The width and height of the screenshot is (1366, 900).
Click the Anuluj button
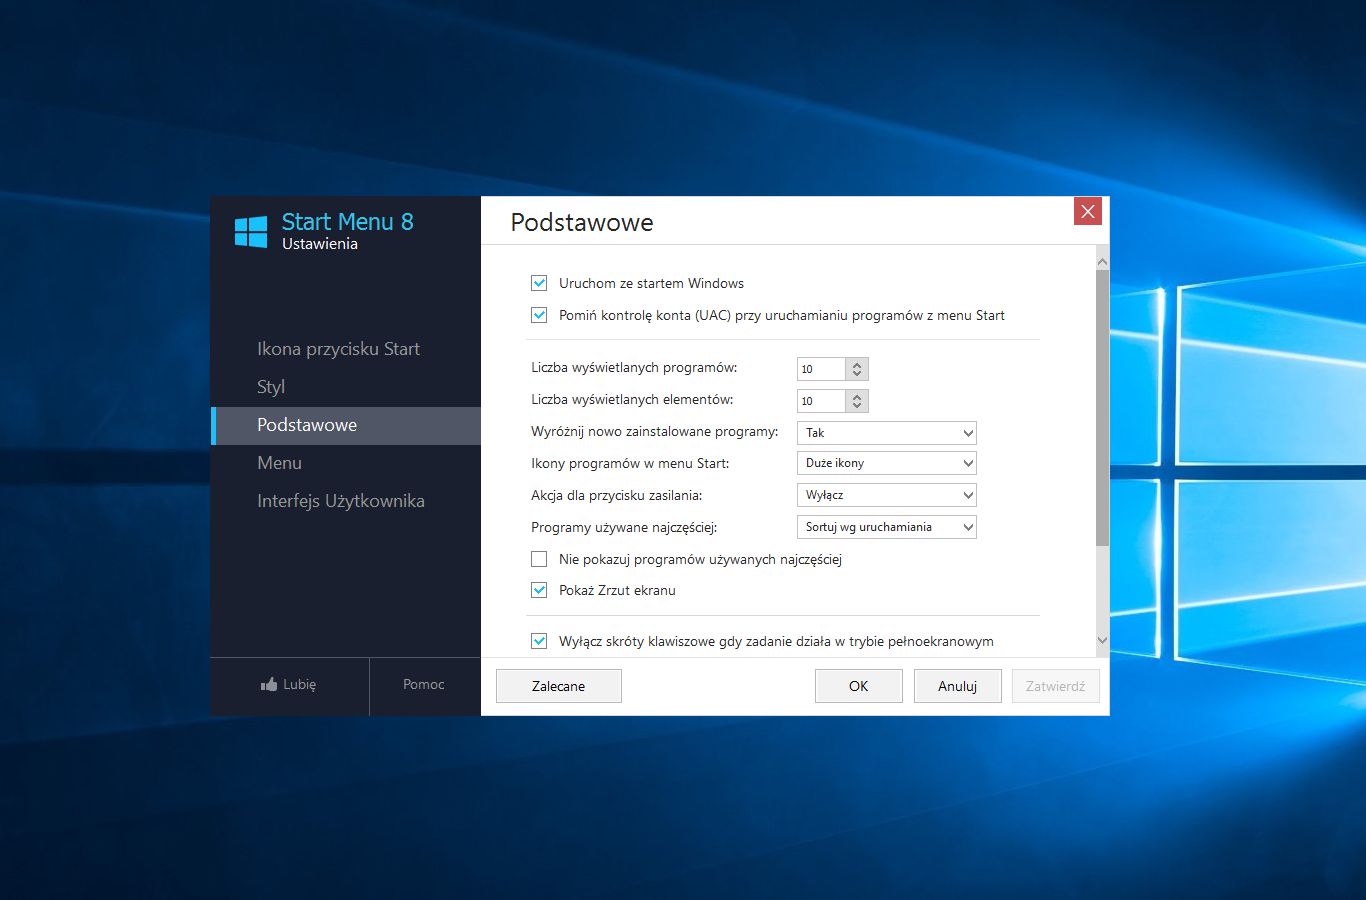(x=958, y=686)
